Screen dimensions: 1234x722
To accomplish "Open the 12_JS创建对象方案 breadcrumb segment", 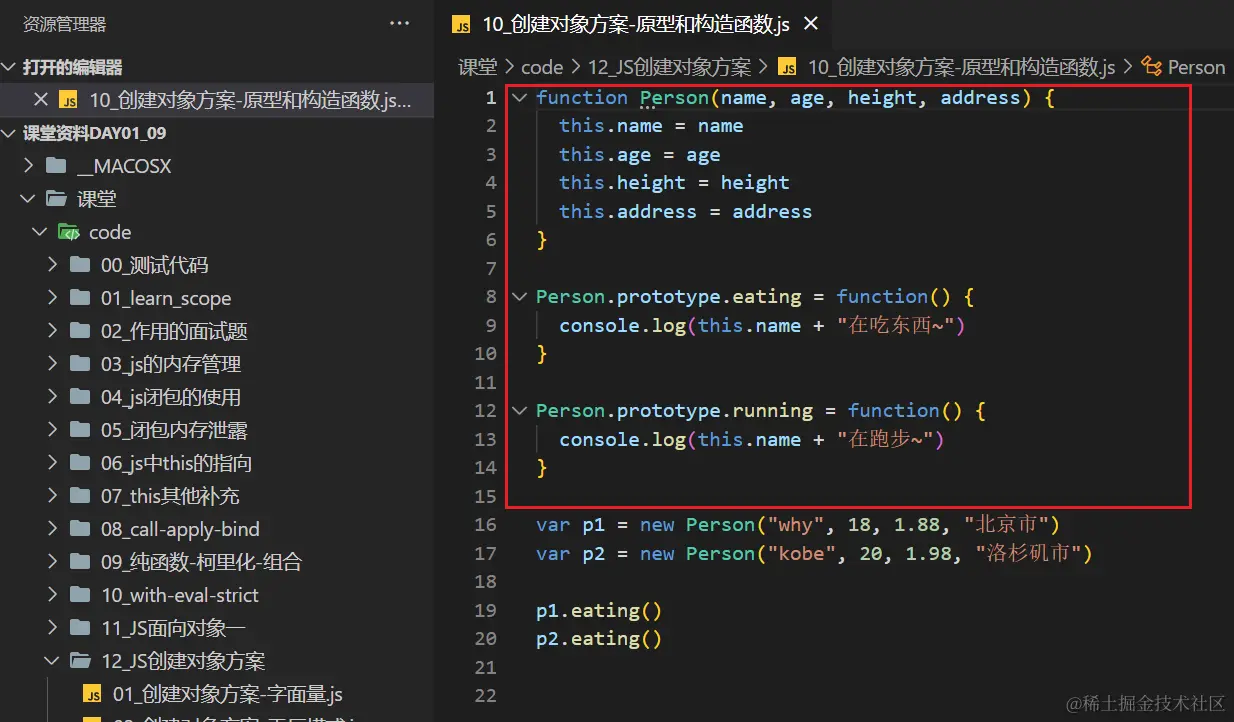I will click(x=669, y=67).
